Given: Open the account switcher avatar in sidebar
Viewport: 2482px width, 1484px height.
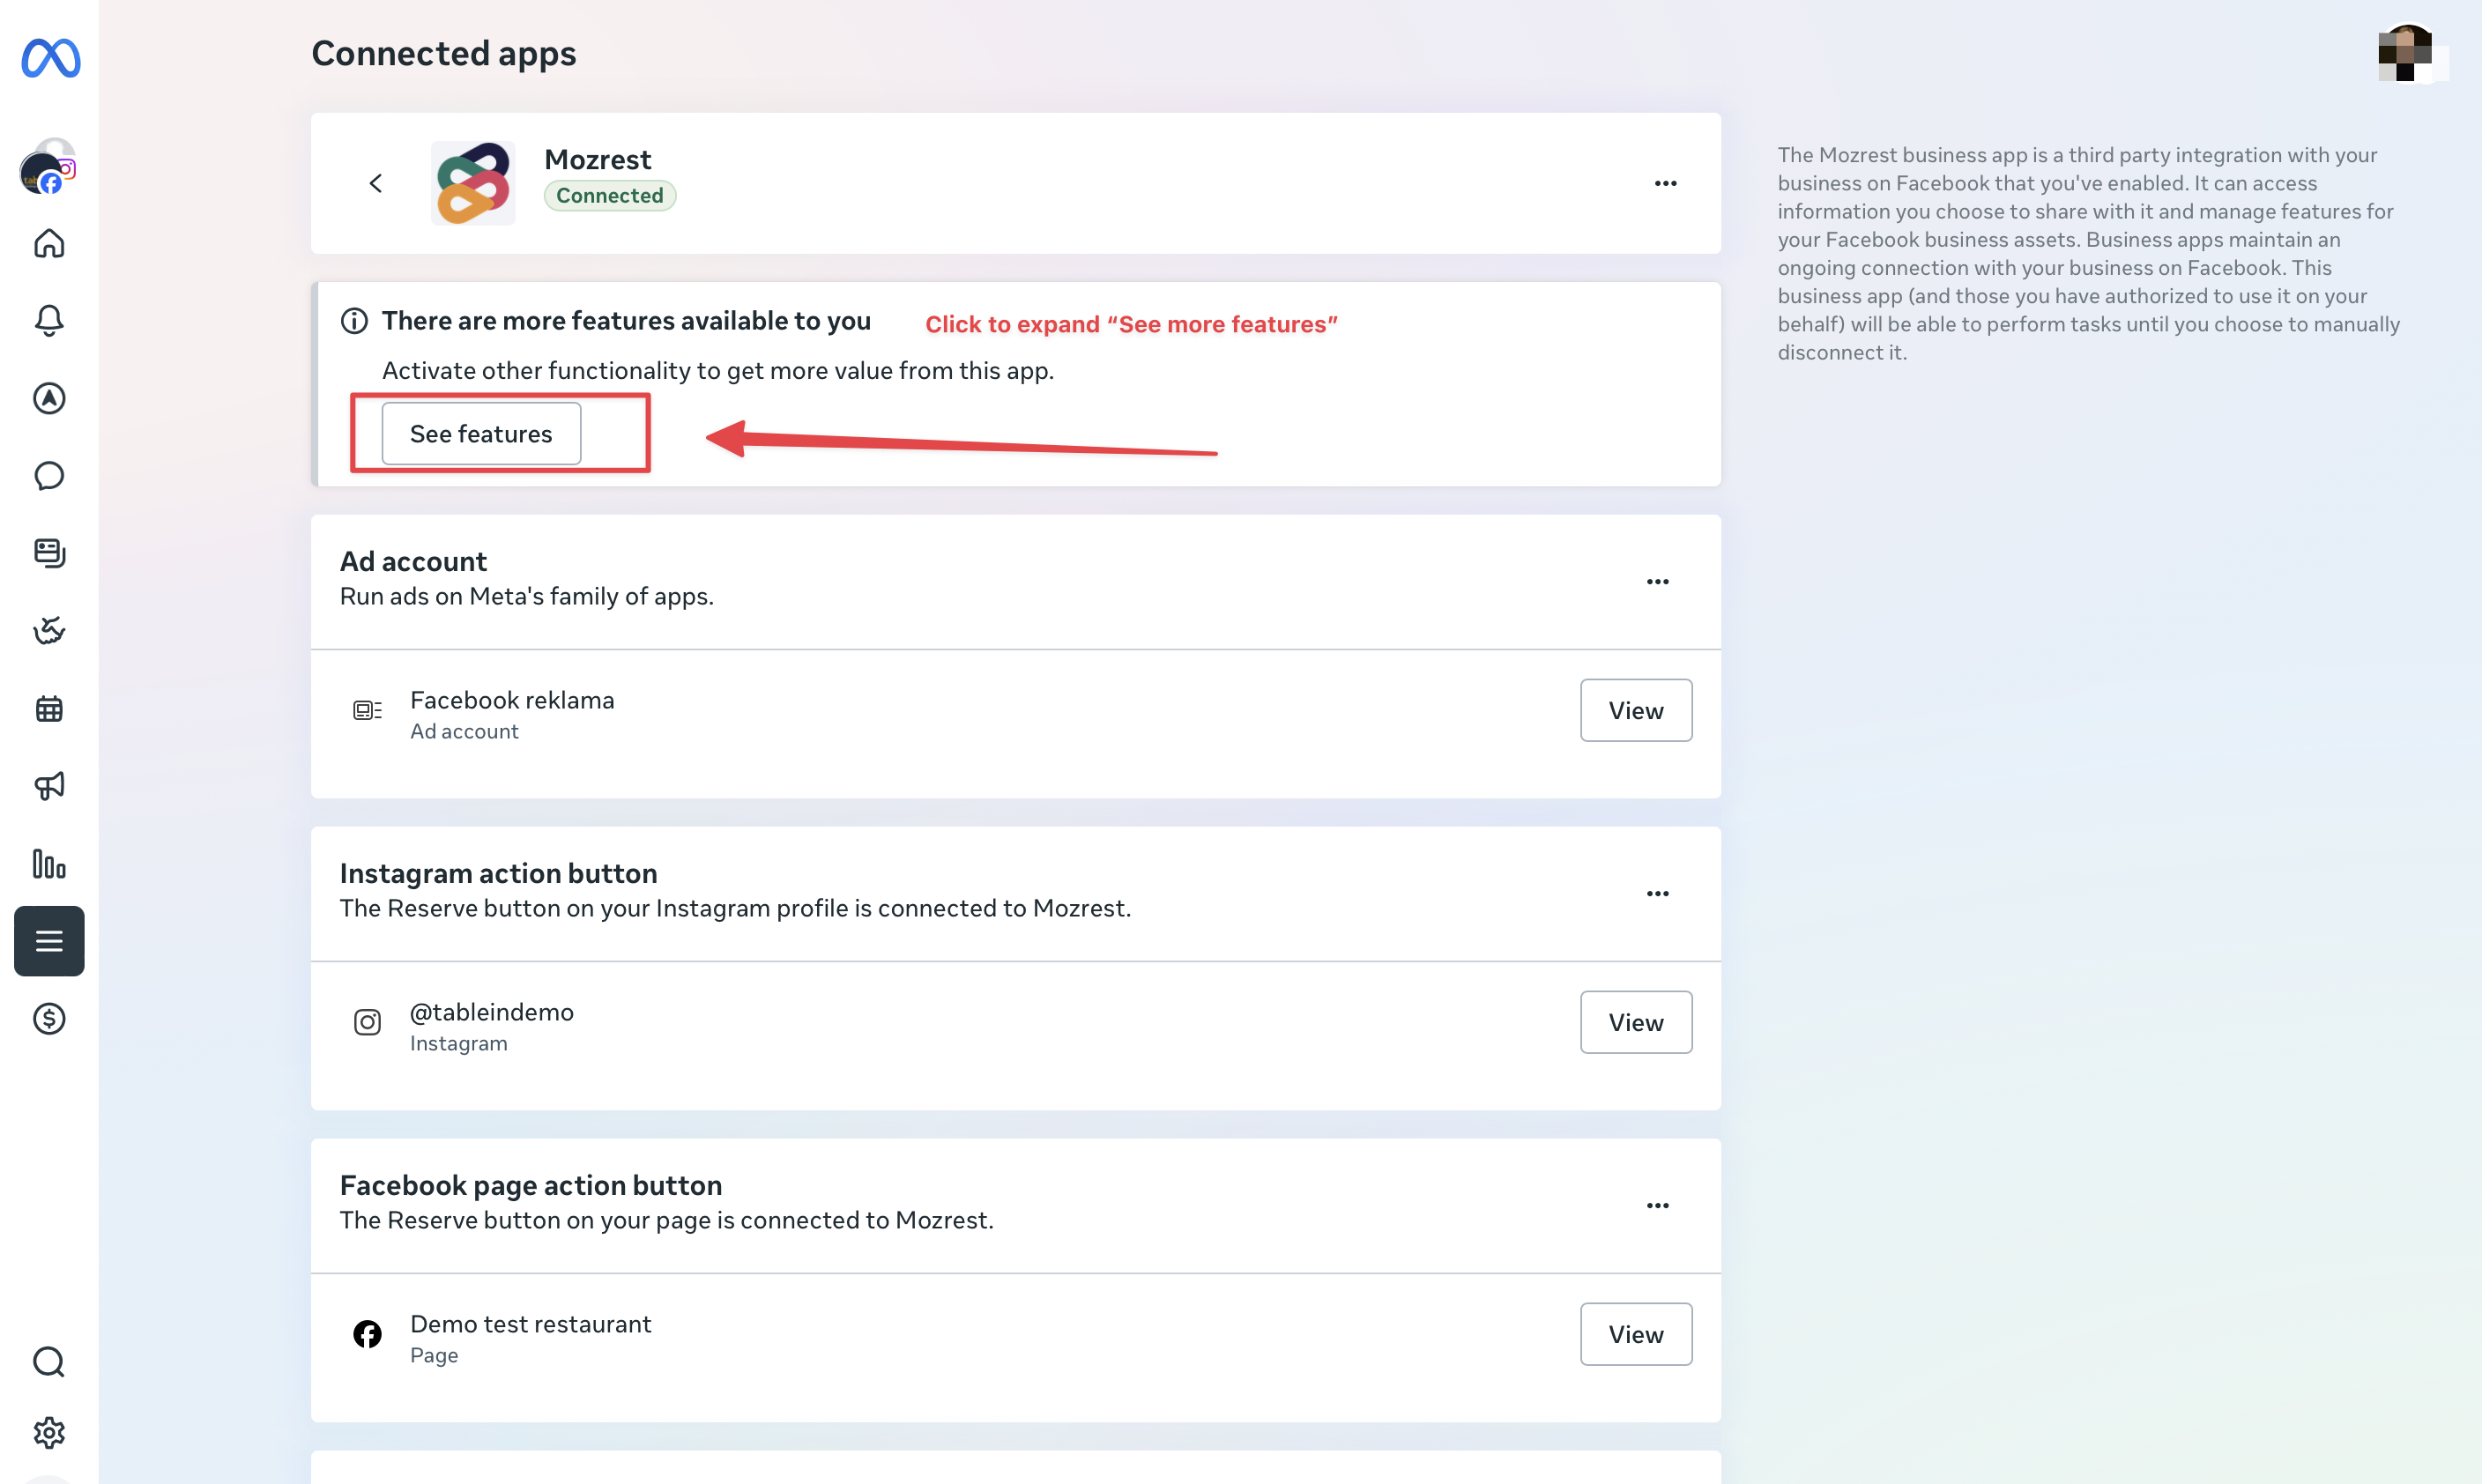Looking at the screenshot, I should [x=48, y=167].
